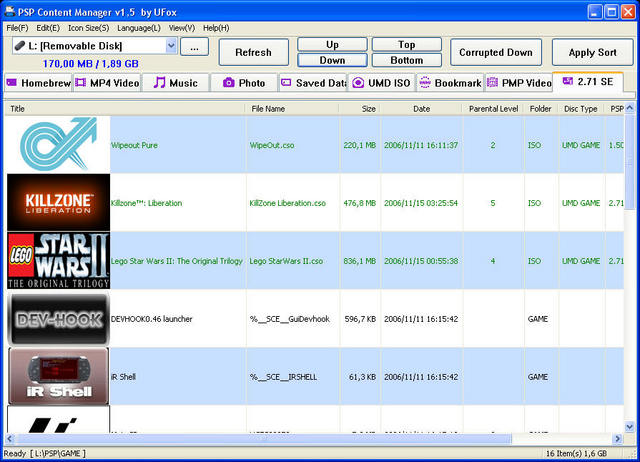Open the drive selection dropdown

click(x=171, y=46)
